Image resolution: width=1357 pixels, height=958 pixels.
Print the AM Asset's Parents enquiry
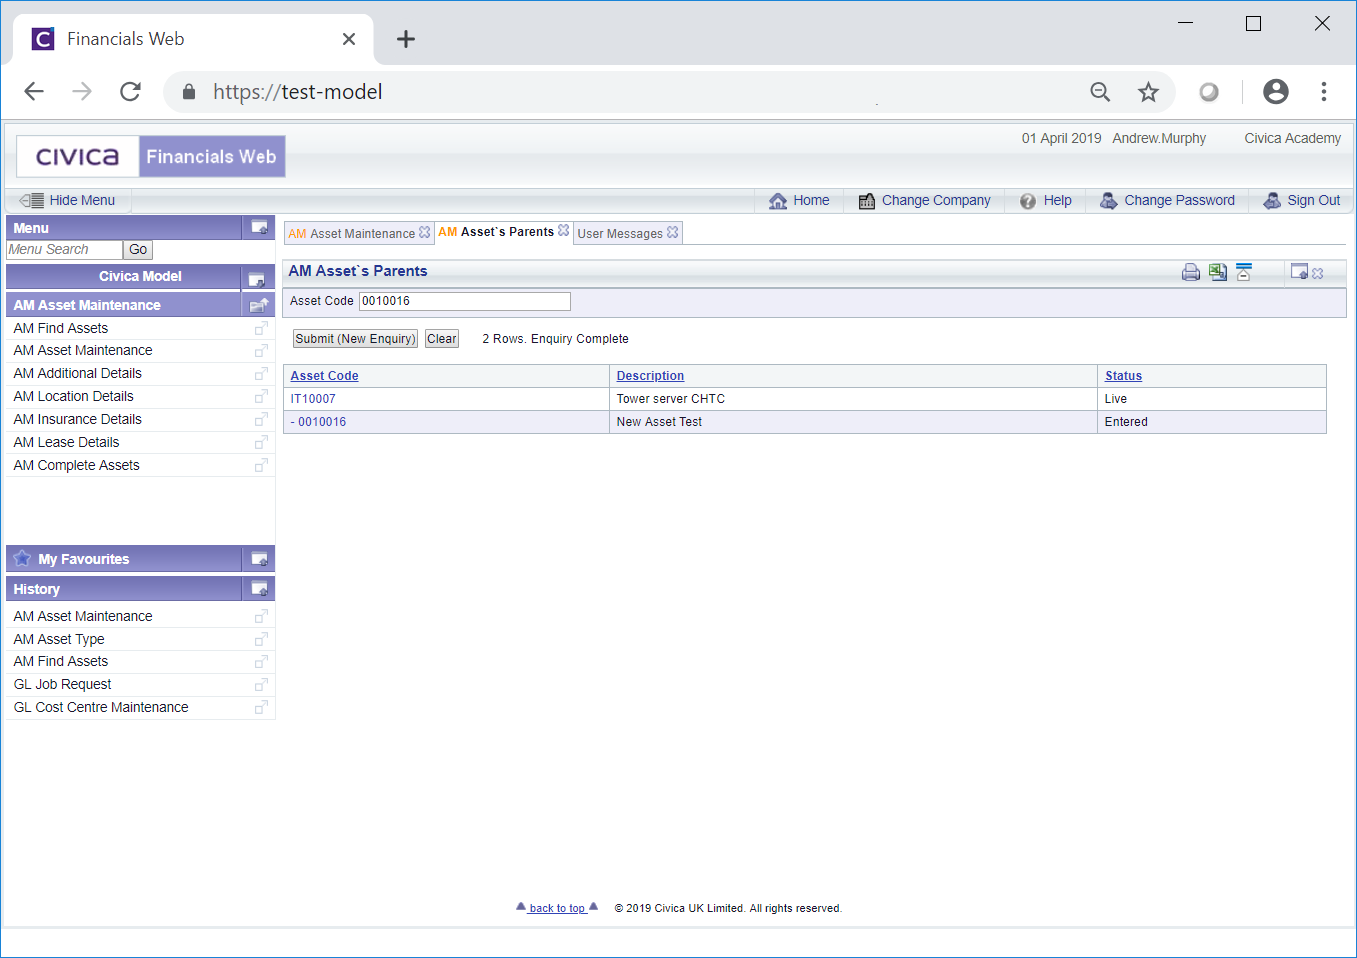(x=1190, y=272)
